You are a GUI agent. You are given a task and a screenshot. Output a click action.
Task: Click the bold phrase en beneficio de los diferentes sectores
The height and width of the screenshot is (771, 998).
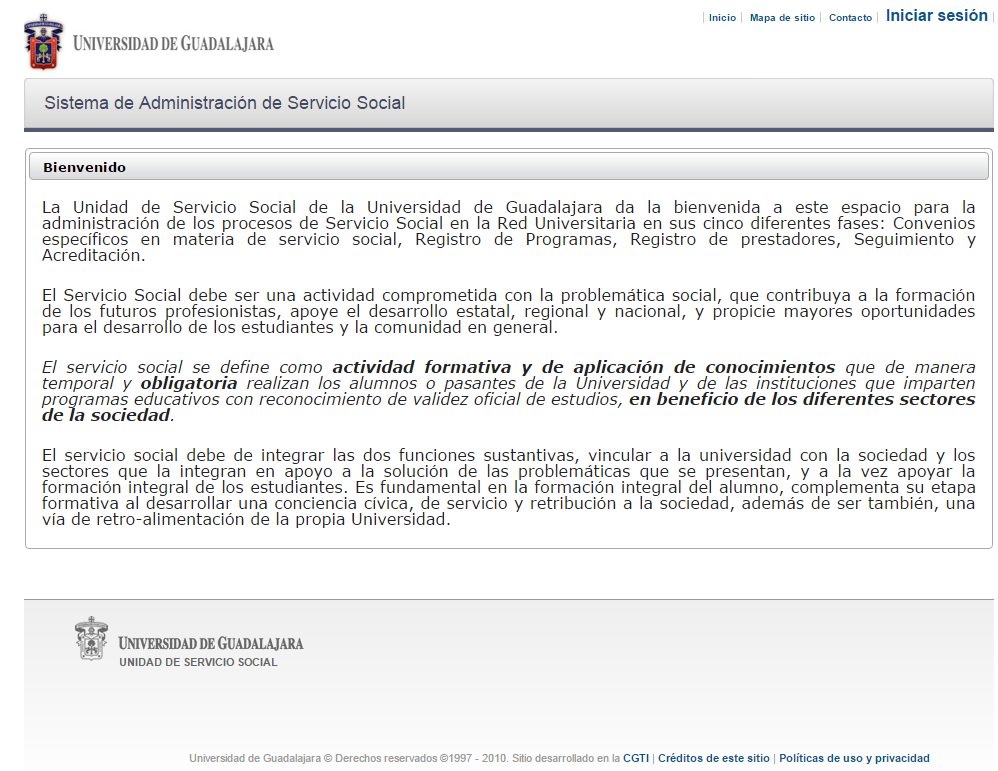tap(801, 399)
